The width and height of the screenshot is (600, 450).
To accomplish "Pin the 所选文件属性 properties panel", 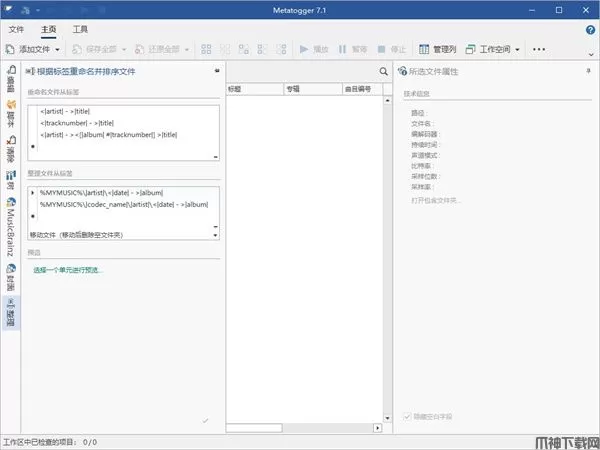I will pos(587,72).
